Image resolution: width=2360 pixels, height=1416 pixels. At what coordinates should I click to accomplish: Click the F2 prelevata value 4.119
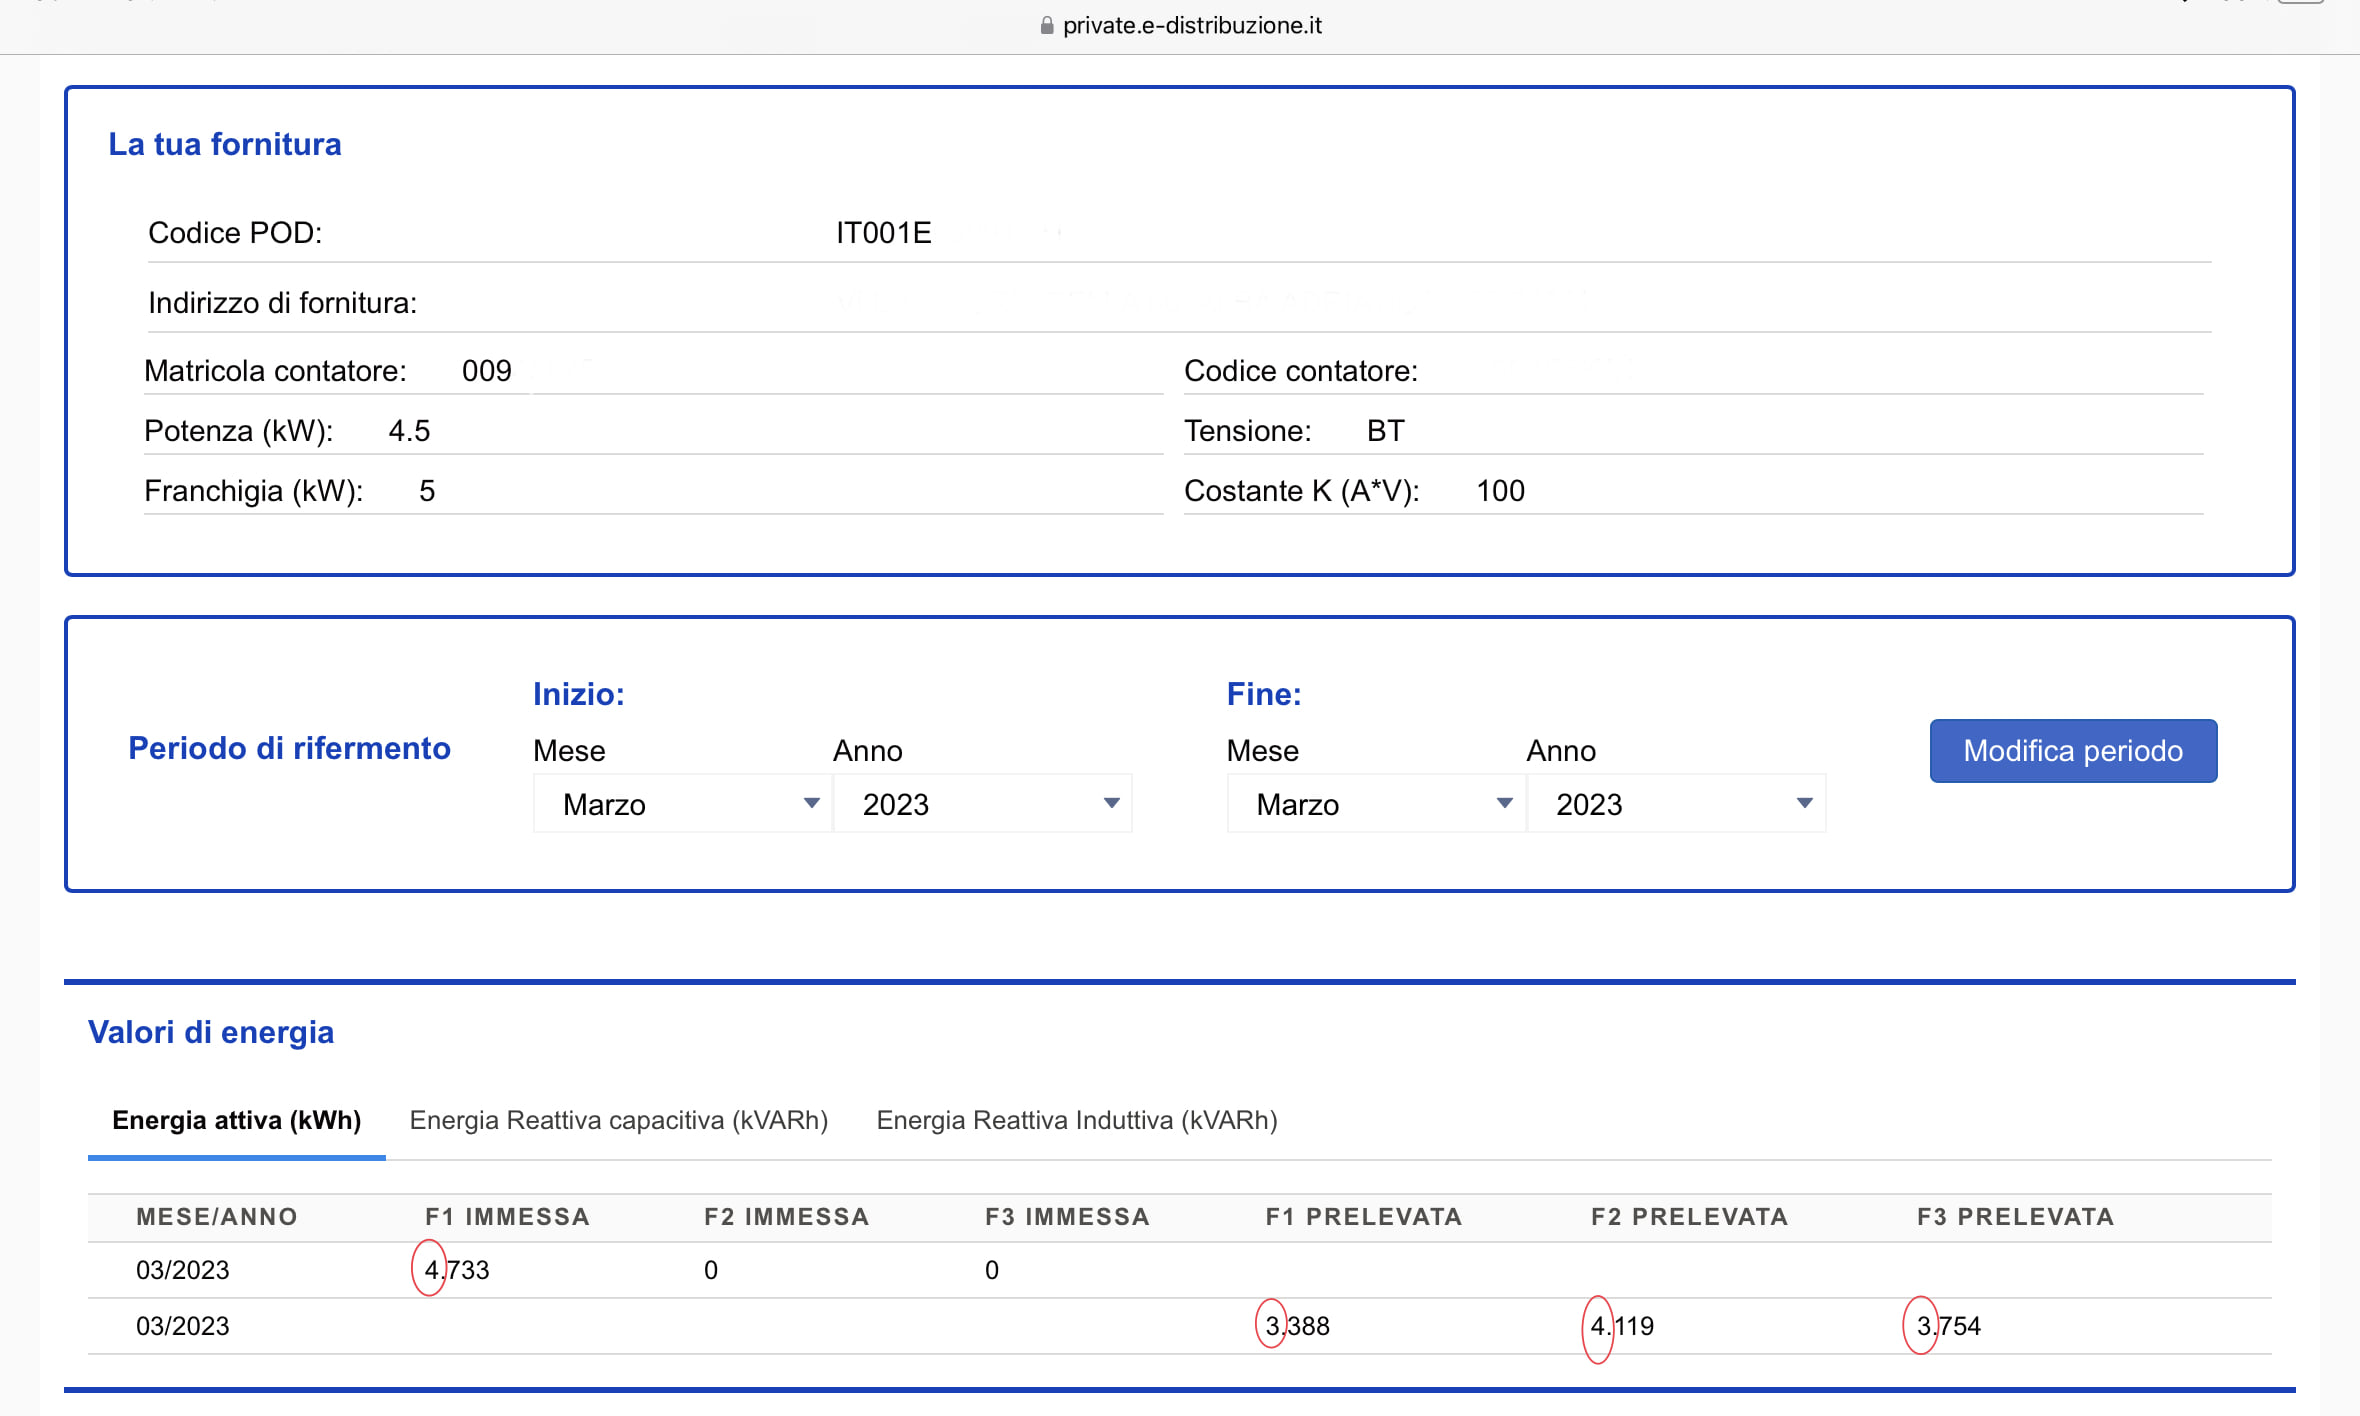1622,1326
